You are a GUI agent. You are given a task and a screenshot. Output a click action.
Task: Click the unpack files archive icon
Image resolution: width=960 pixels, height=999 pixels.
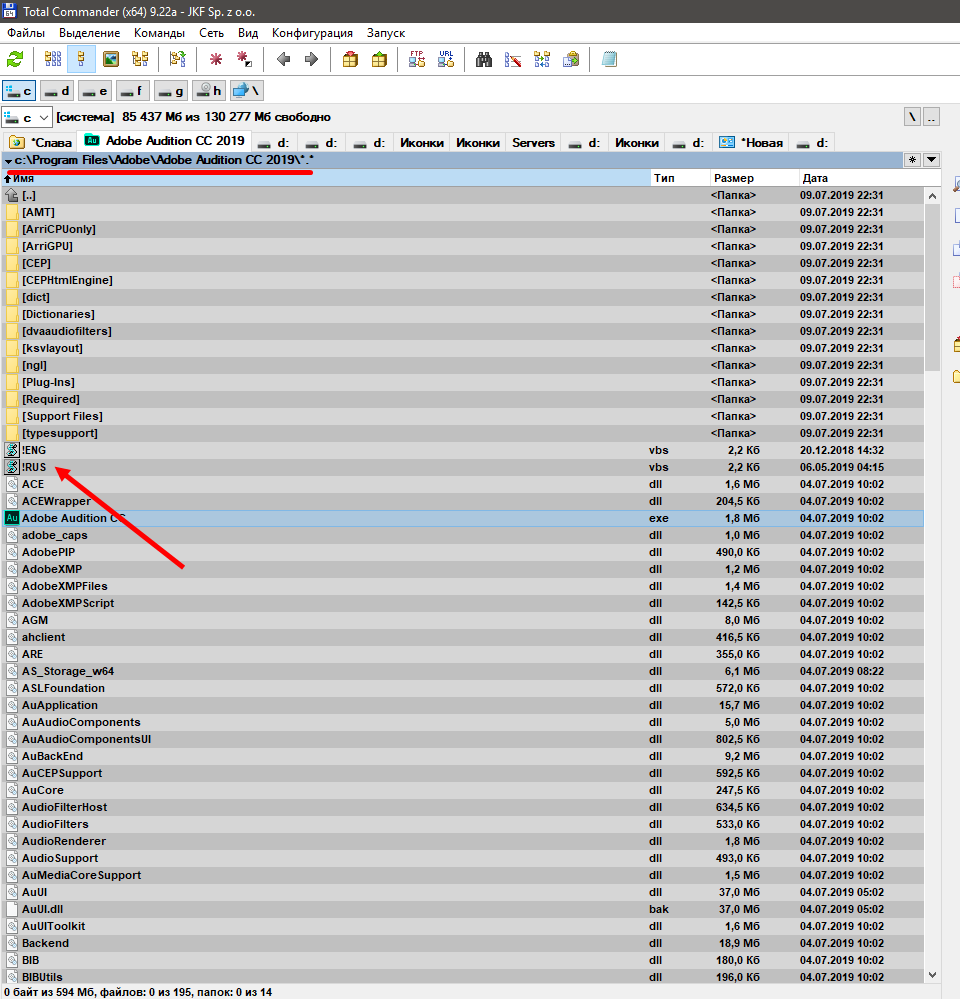click(x=379, y=60)
